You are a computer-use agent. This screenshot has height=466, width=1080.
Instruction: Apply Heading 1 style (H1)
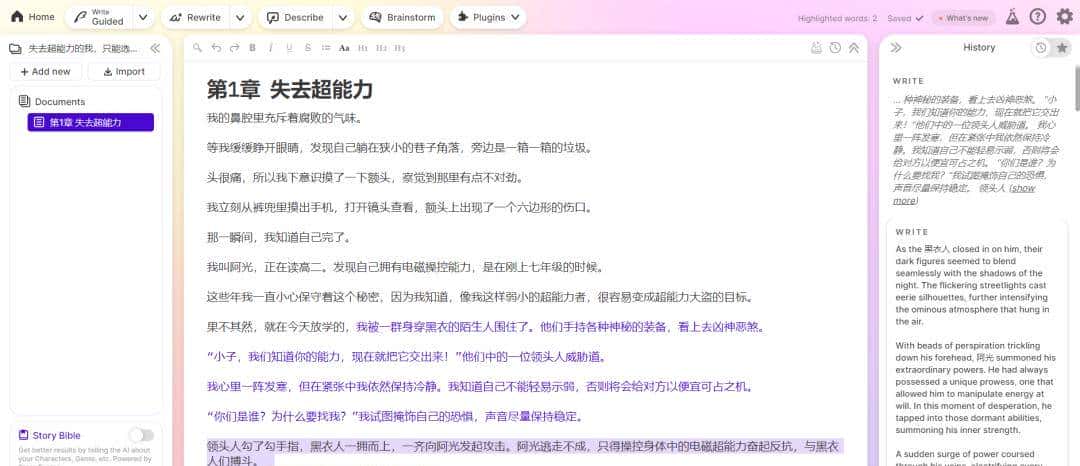pos(363,47)
